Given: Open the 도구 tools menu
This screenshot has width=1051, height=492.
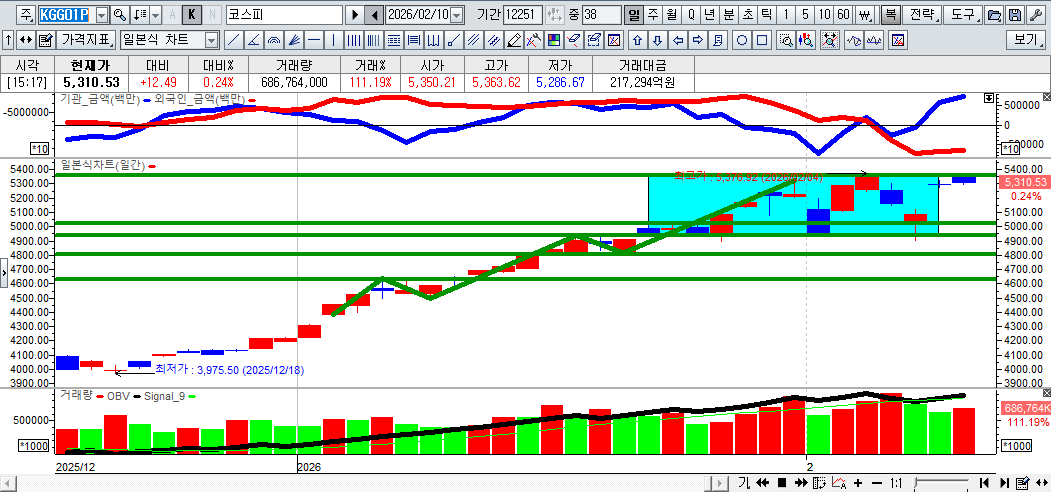Looking at the screenshot, I should [x=962, y=15].
